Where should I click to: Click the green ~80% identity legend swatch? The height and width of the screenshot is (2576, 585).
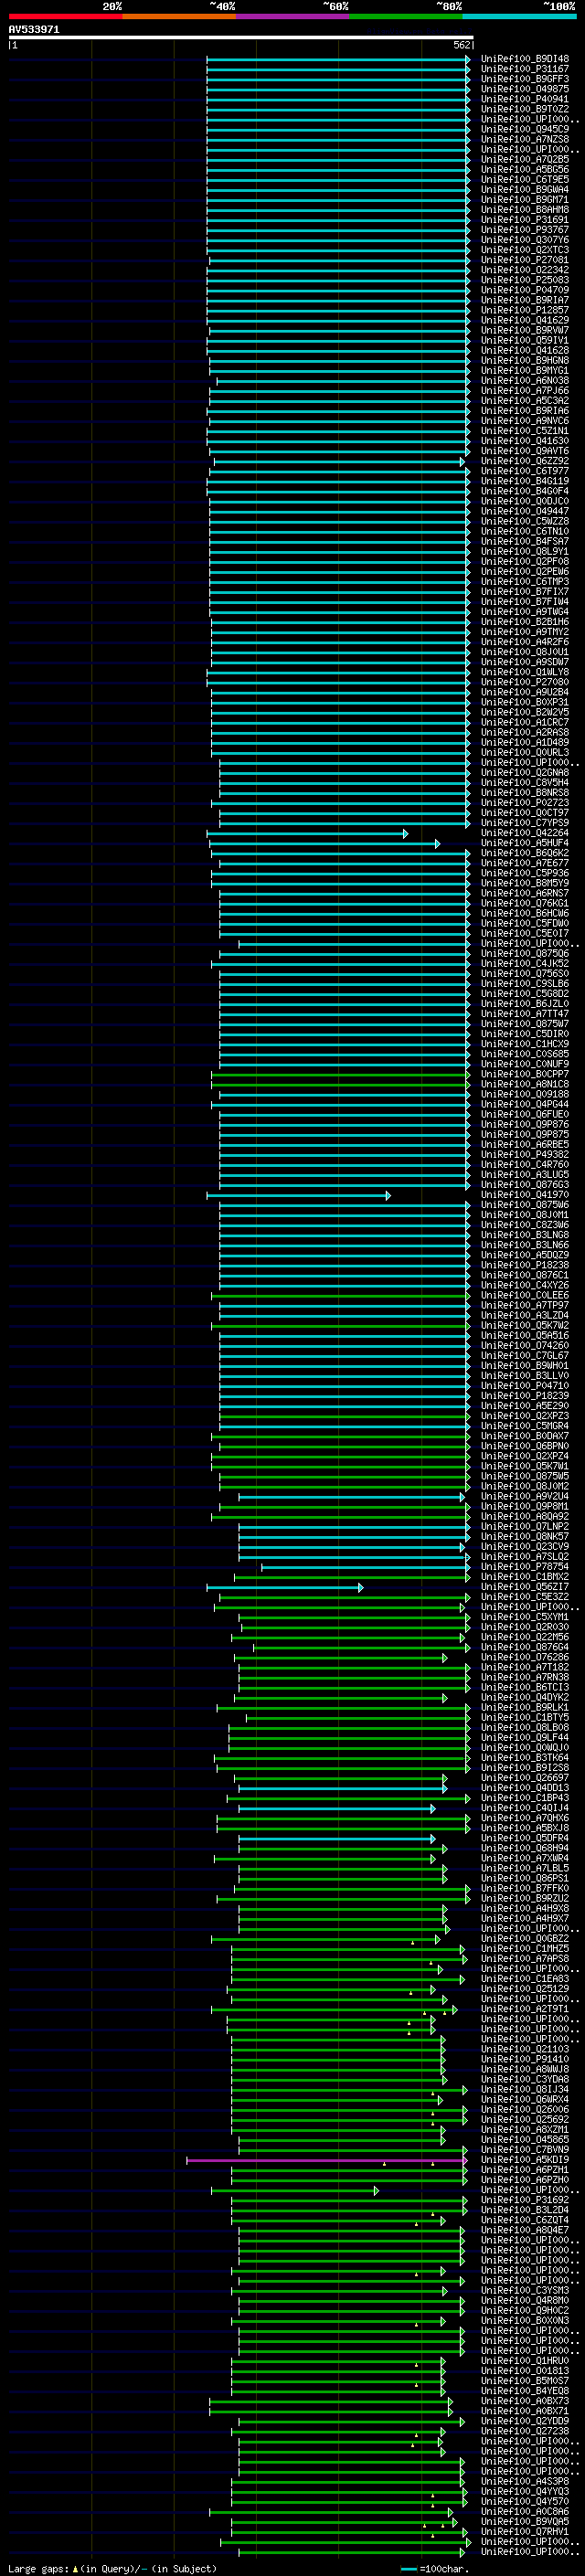coord(406,16)
